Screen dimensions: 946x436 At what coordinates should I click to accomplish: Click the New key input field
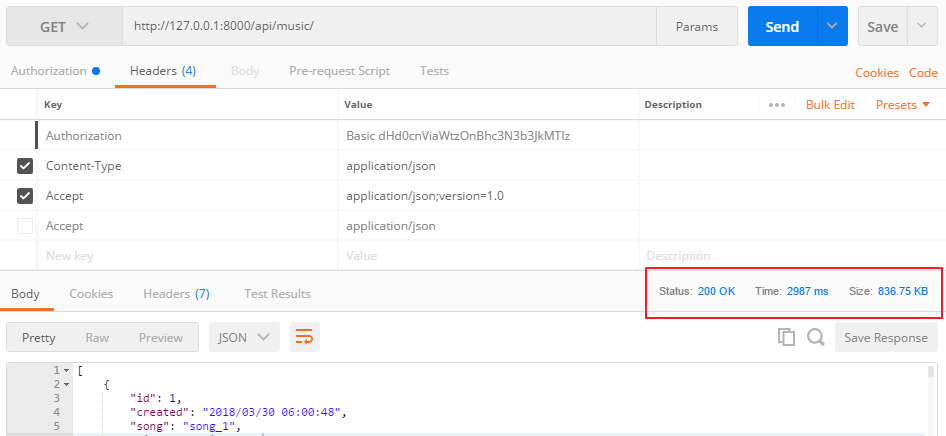pos(188,256)
